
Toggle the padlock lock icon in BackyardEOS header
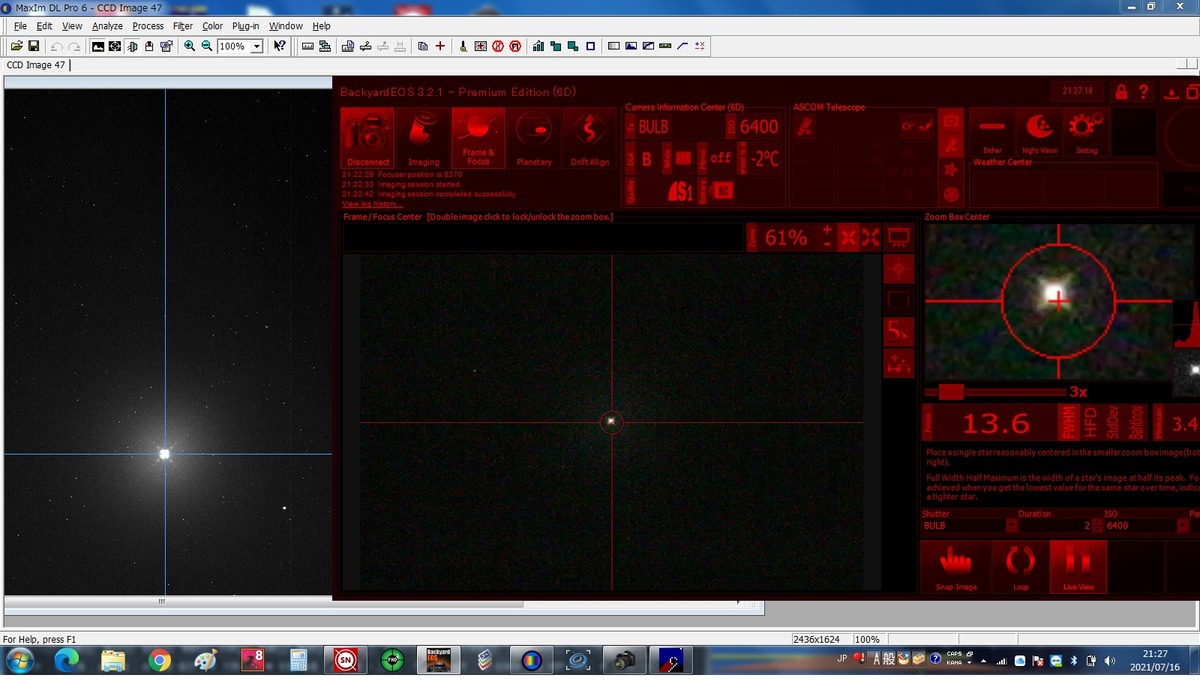pos(1121,92)
